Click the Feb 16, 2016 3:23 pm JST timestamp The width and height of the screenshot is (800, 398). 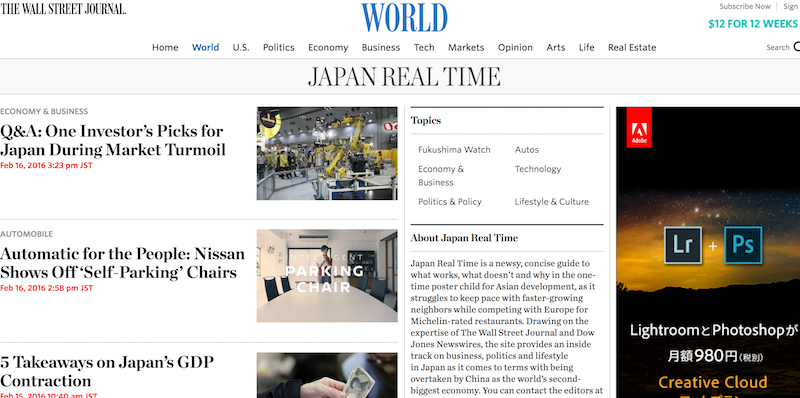(46, 165)
